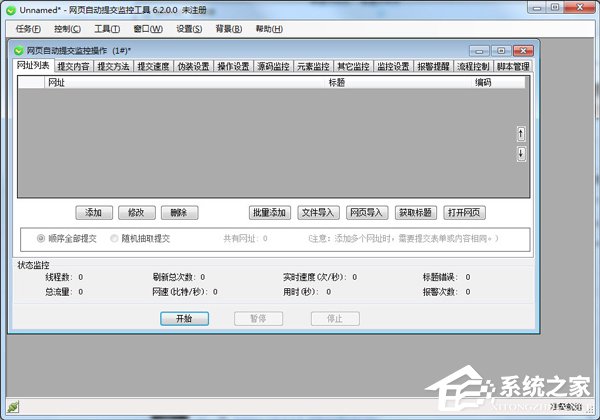This screenshot has width=600, height=420.
Task: Switch to the 报警提醒 tab
Action: click(433, 66)
